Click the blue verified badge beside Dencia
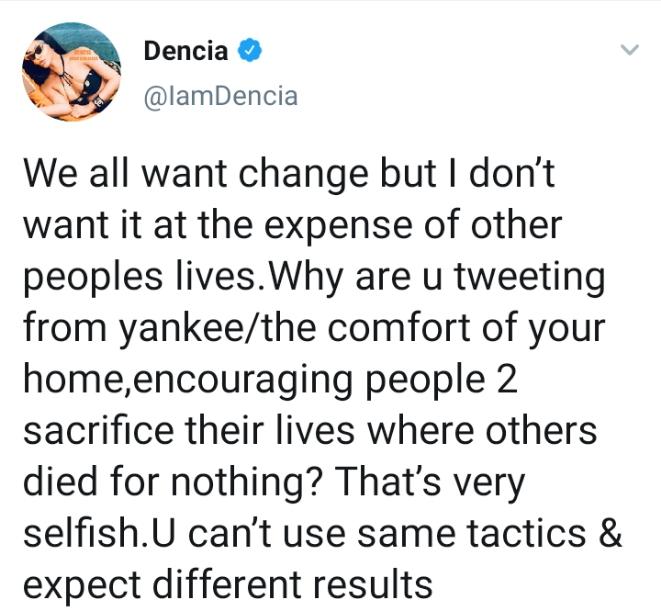Image resolution: width=661 pixels, height=610 pixels. (x=251, y=50)
